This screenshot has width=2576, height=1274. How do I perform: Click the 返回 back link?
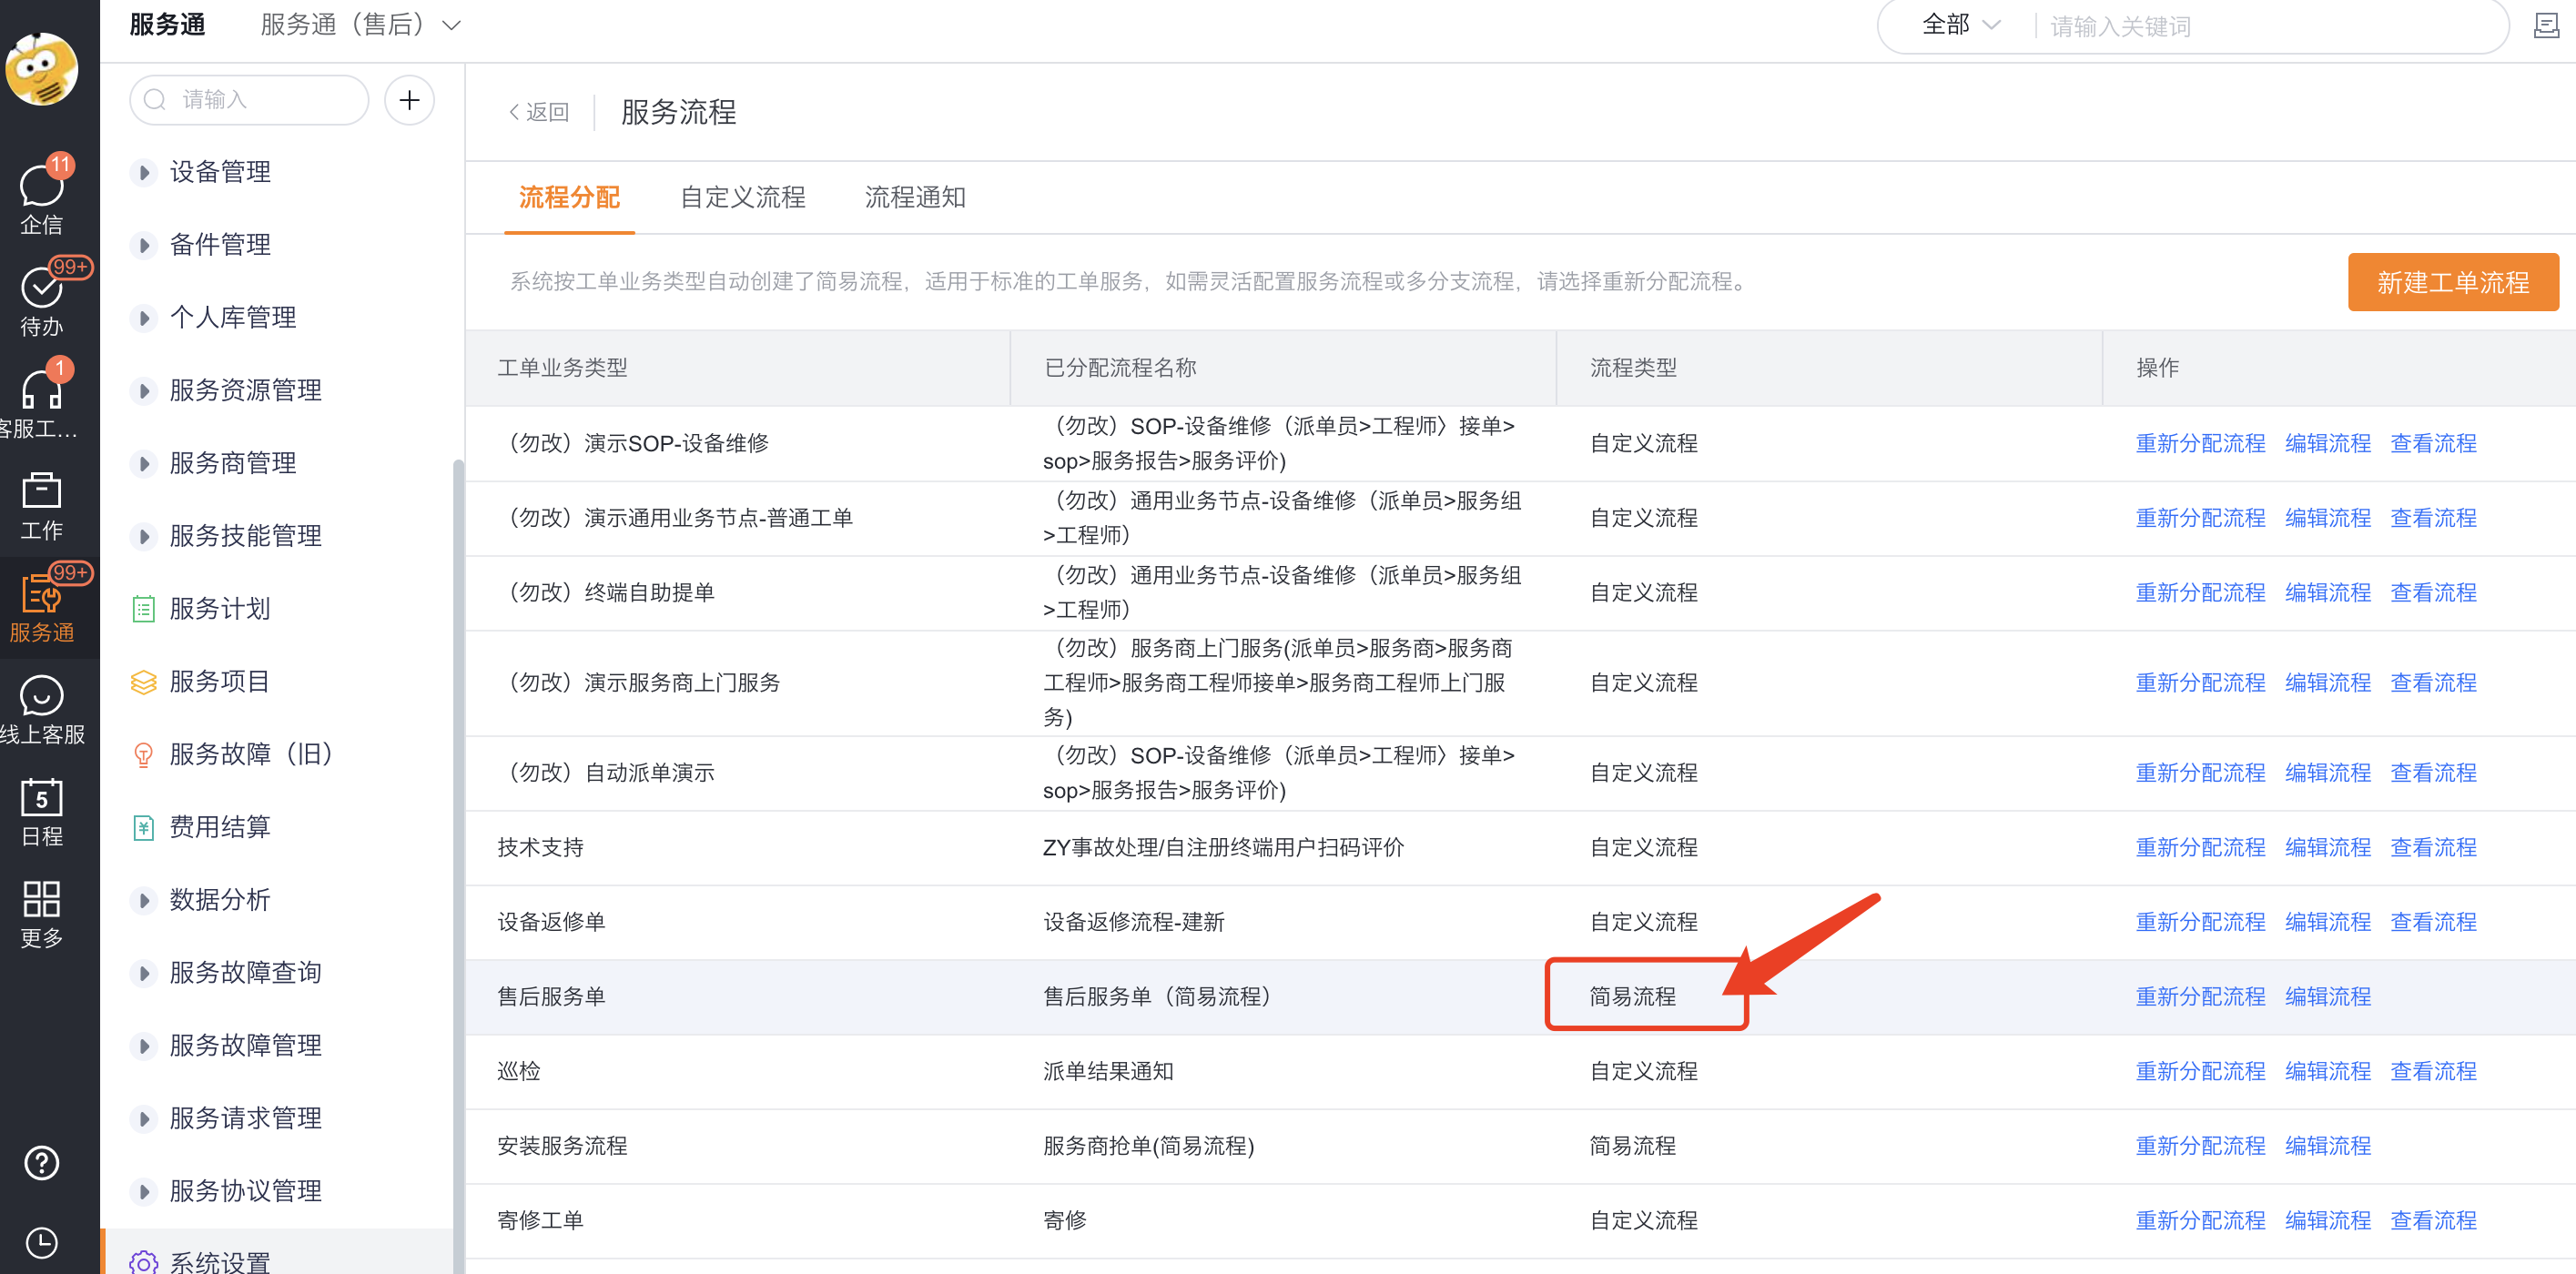540,112
